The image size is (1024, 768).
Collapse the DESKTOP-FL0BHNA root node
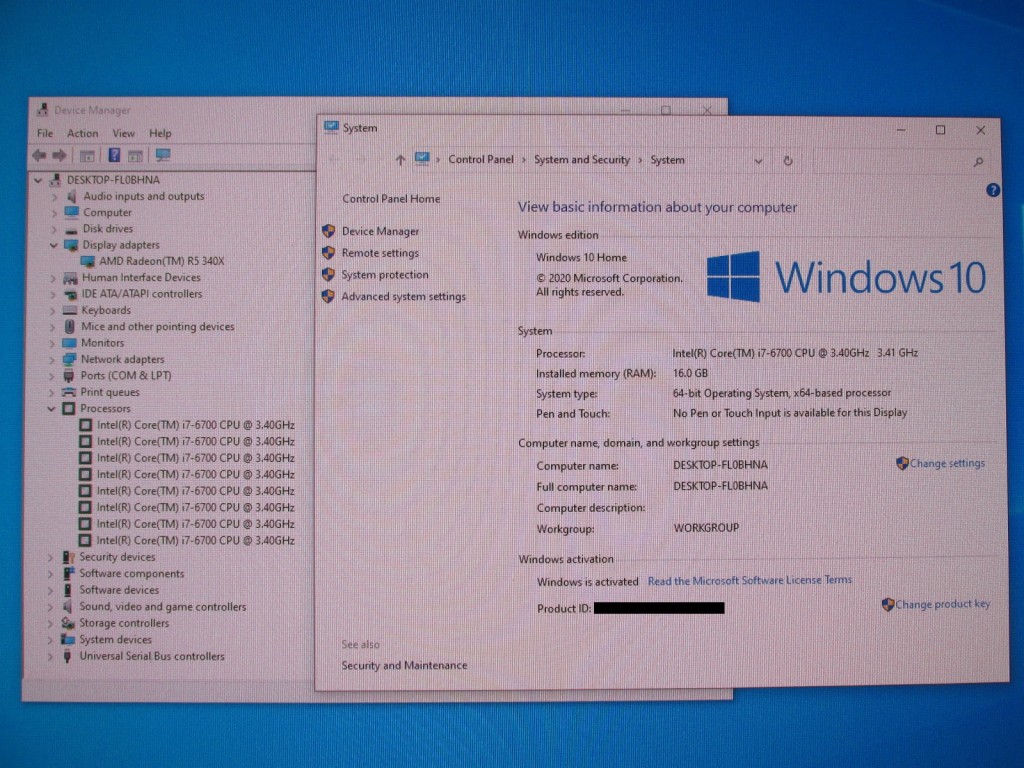39,180
